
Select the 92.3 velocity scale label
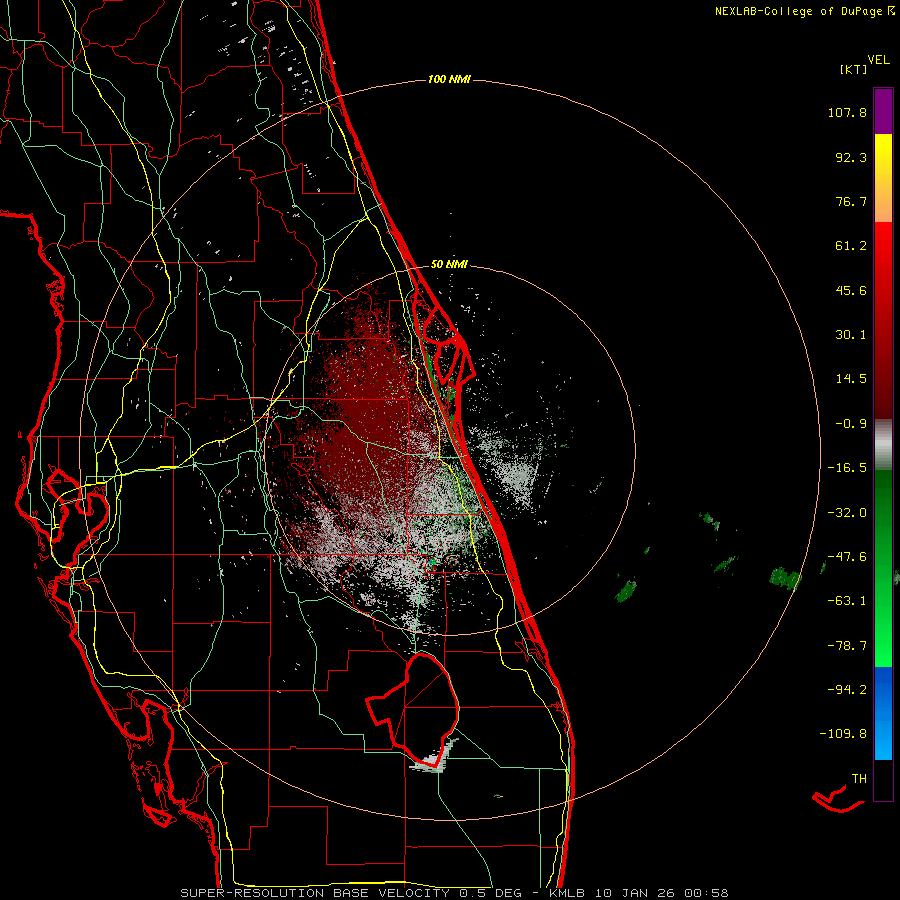851,157
